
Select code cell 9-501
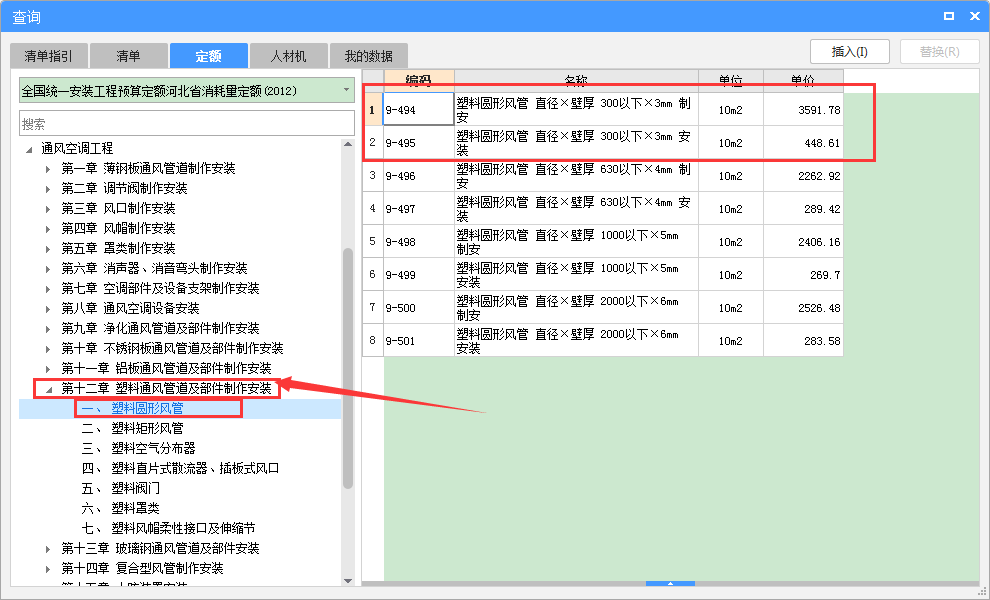point(419,340)
